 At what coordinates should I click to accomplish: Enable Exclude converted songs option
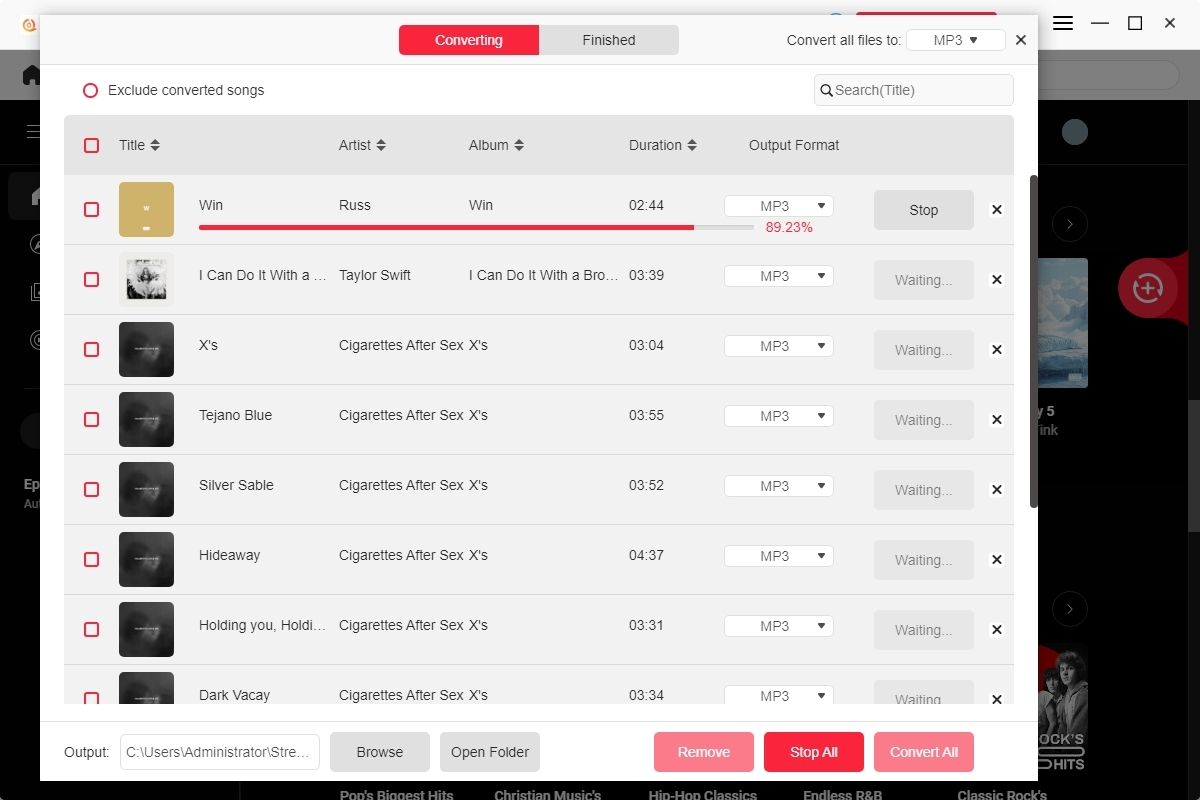coord(90,90)
